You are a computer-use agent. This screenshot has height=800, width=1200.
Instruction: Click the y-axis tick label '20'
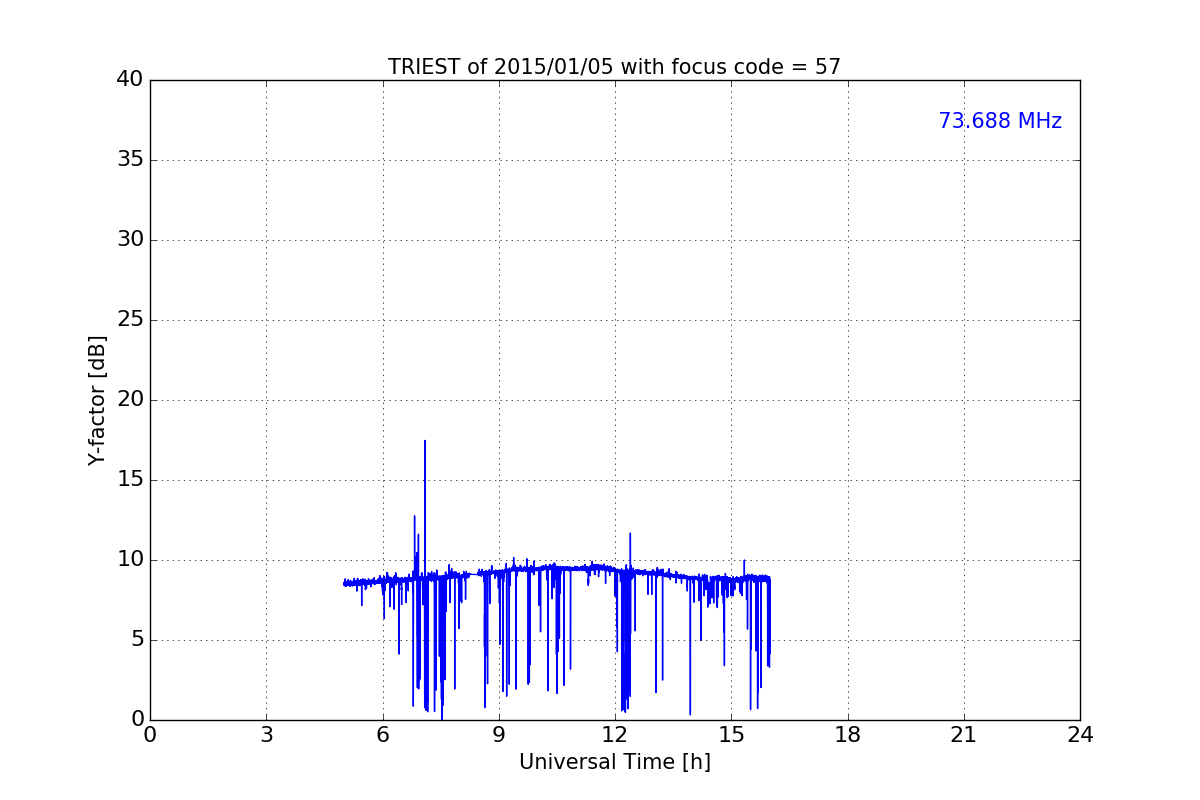(x=130, y=400)
